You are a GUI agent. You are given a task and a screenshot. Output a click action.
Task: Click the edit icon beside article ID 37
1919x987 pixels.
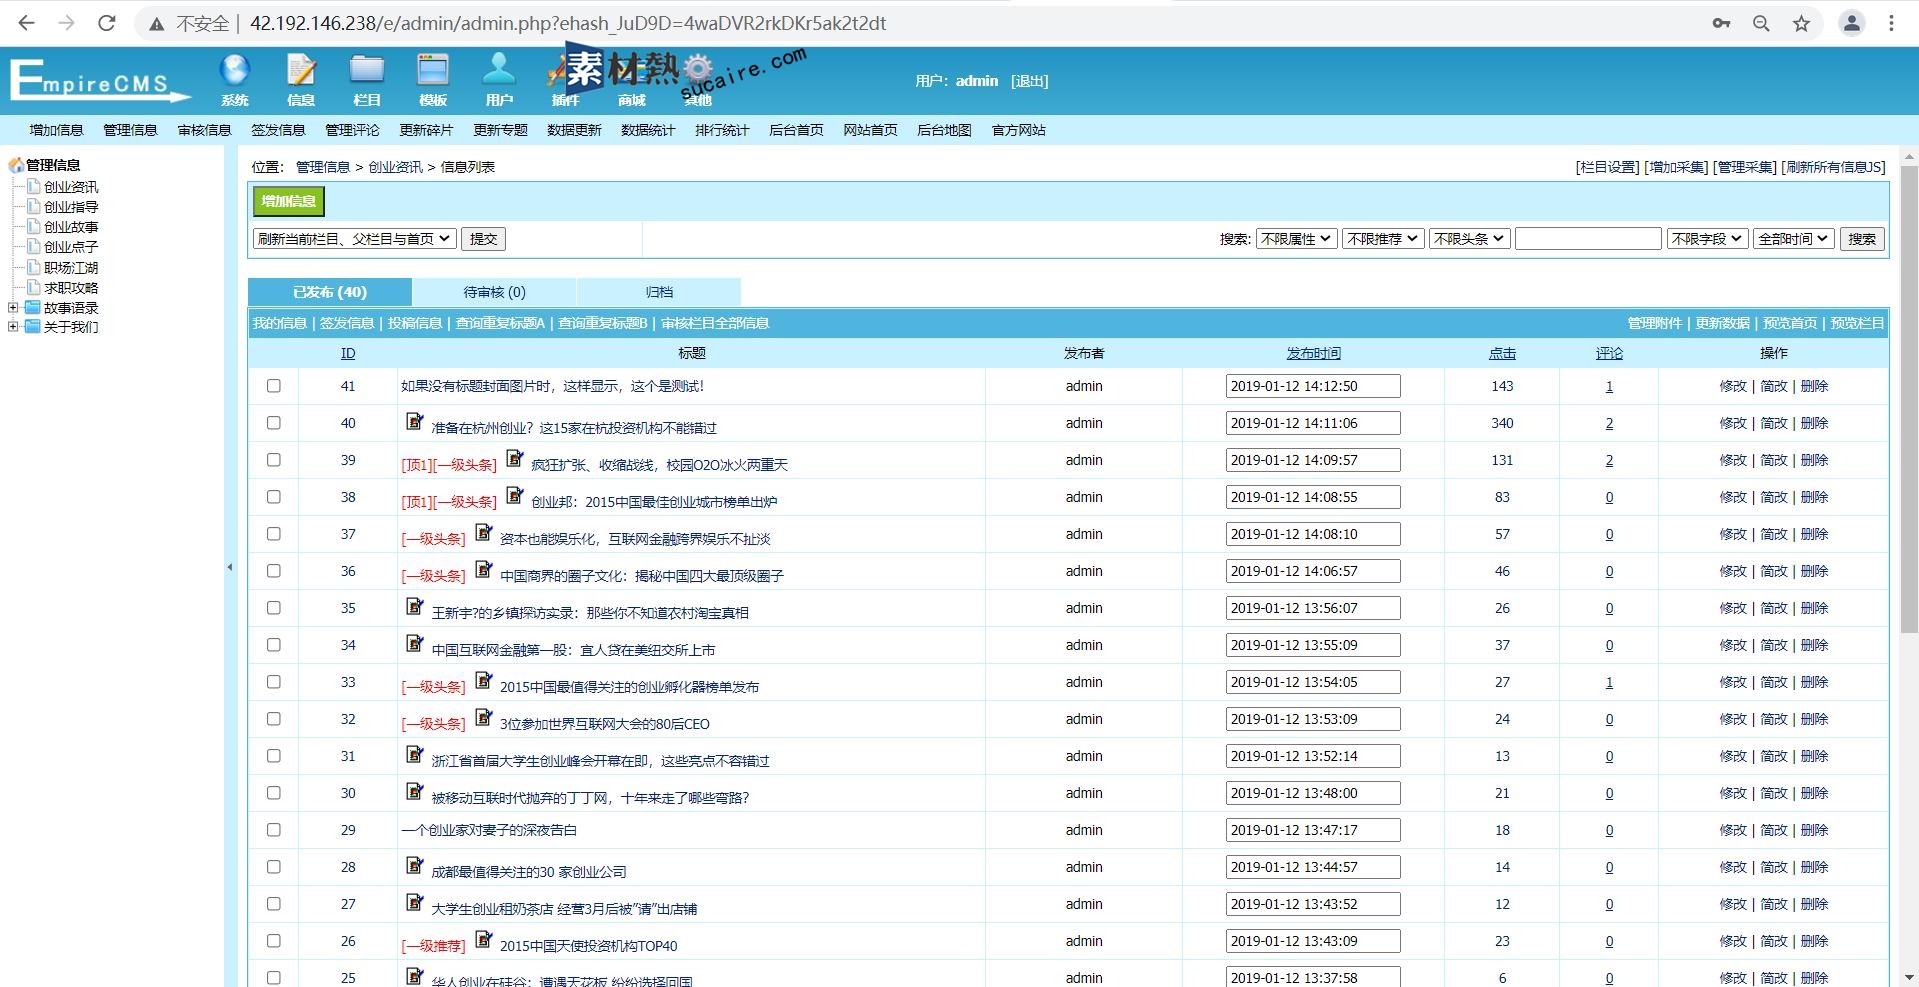pos(483,532)
